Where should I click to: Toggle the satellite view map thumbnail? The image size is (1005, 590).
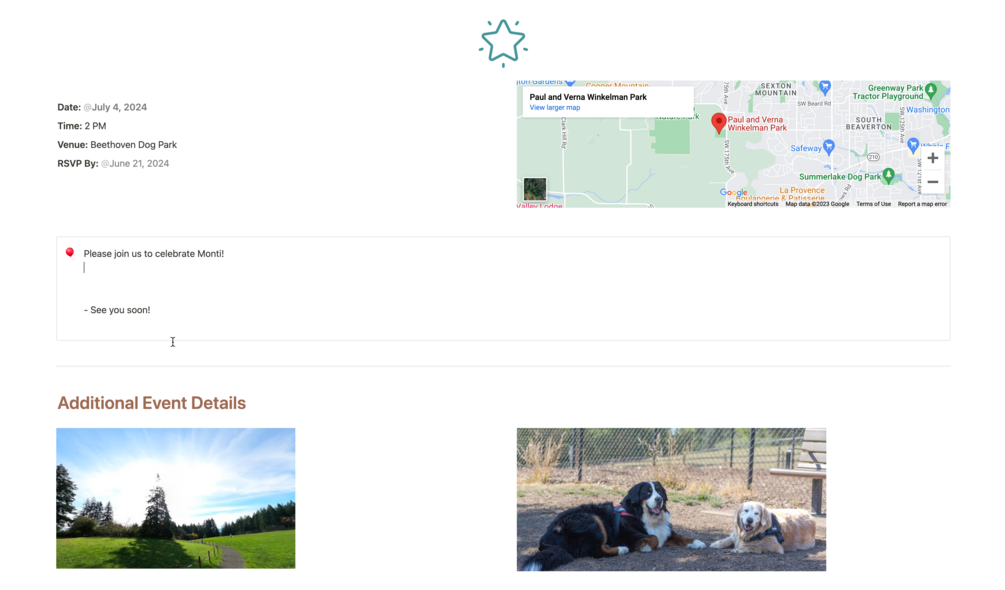pos(535,190)
